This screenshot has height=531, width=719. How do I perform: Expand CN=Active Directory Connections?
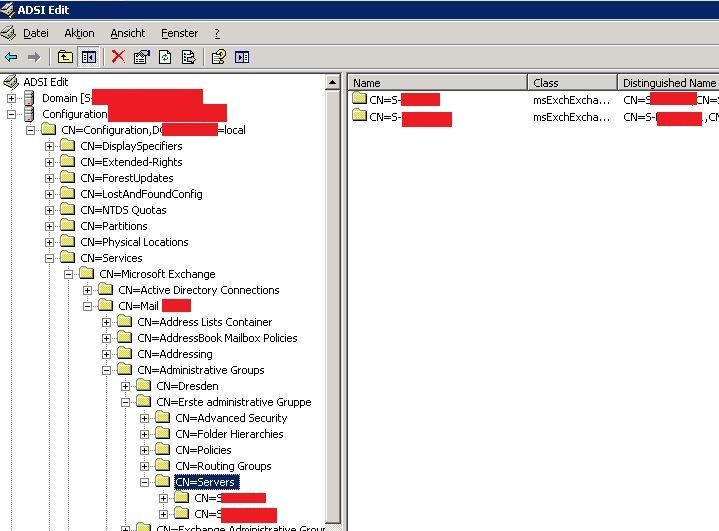(87, 290)
